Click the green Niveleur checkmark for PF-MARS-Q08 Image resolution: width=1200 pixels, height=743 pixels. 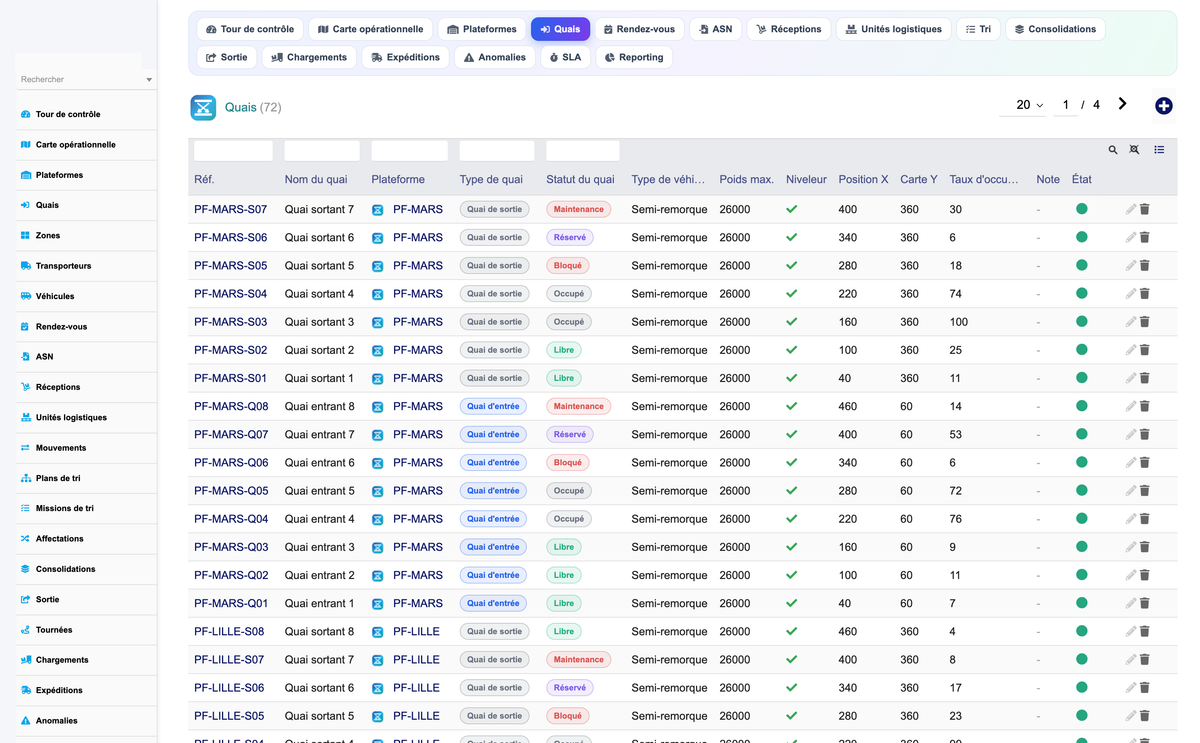pos(792,406)
